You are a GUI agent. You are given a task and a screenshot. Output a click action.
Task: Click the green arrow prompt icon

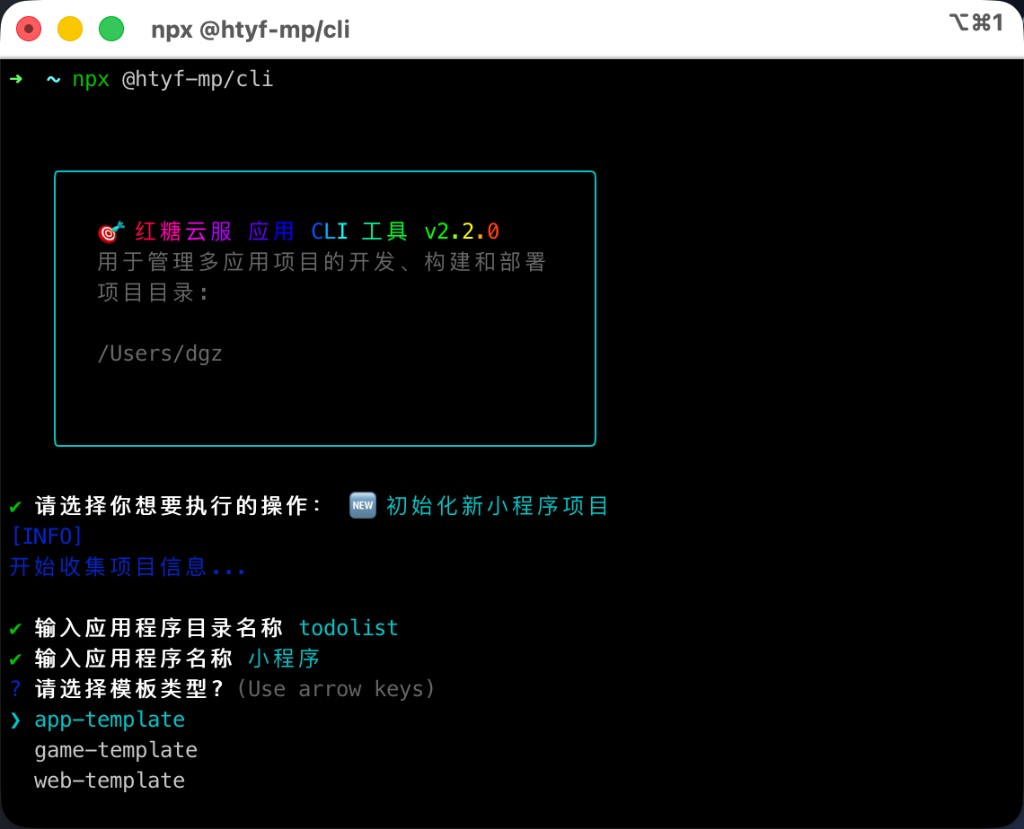(x=17, y=78)
